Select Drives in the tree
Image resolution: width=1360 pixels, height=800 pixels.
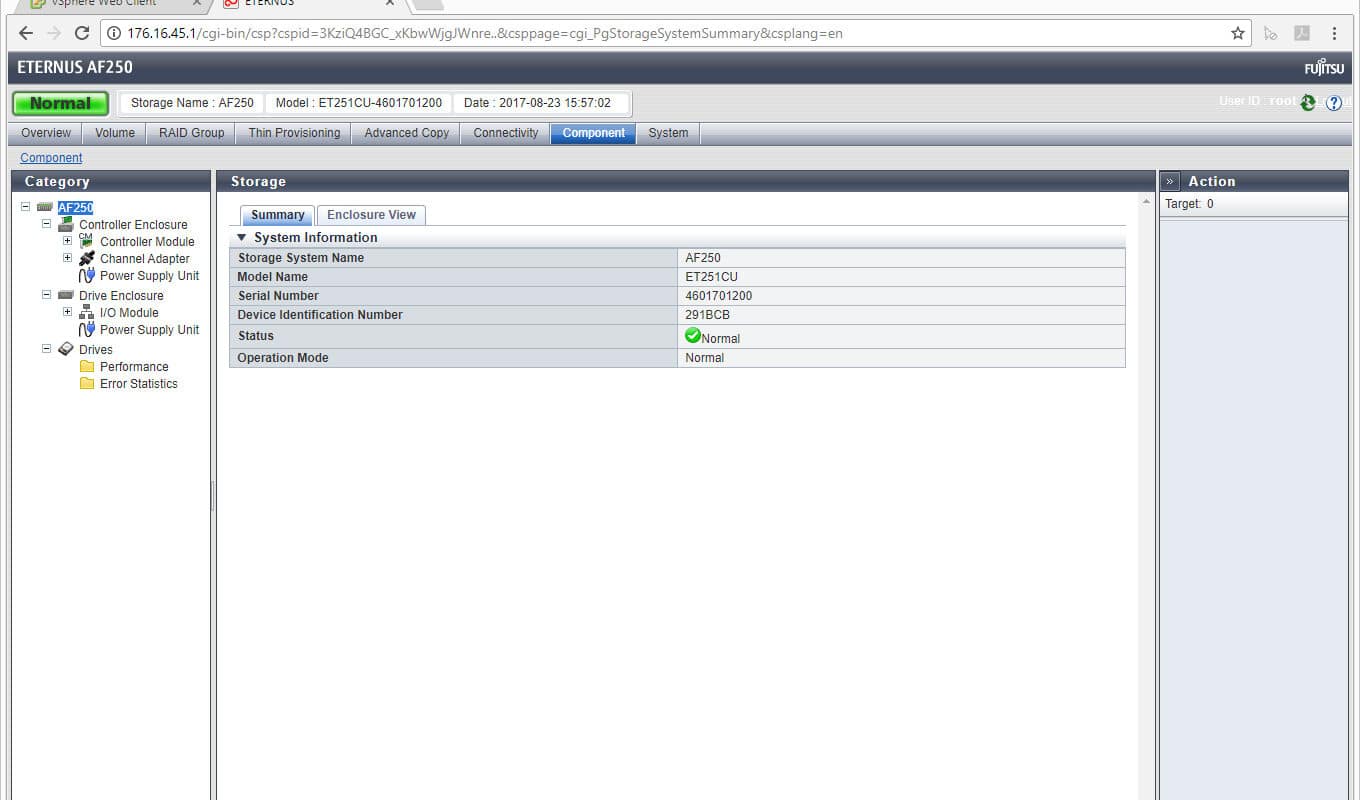(x=96, y=350)
